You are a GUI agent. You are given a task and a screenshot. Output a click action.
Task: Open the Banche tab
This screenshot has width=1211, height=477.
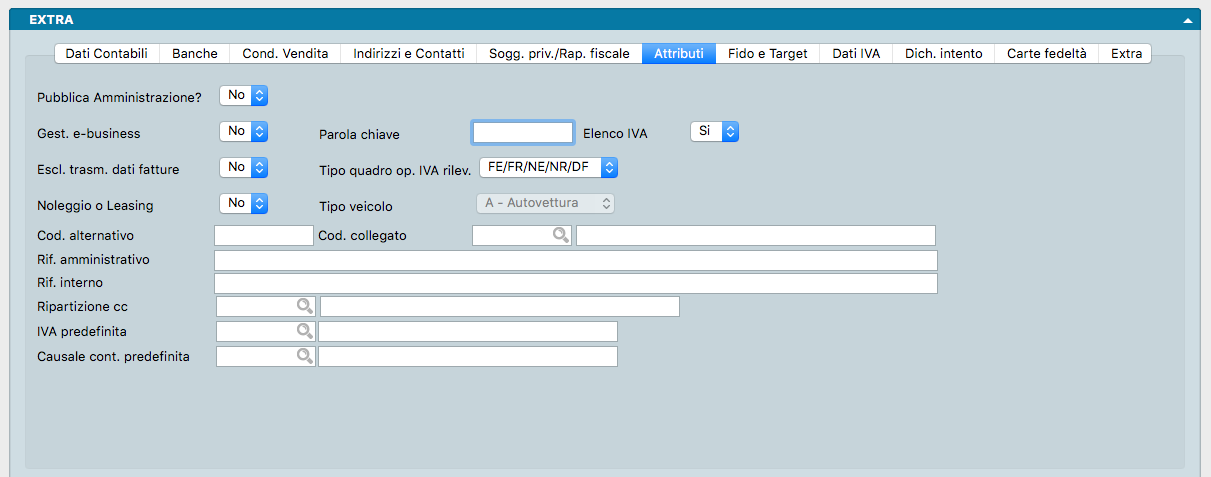[x=195, y=54]
